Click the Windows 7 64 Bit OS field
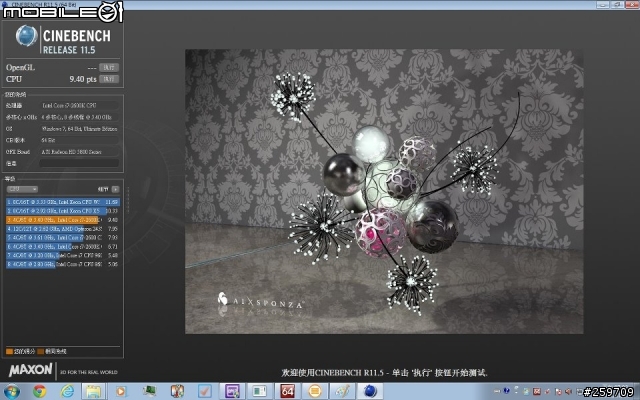 pos(79,129)
